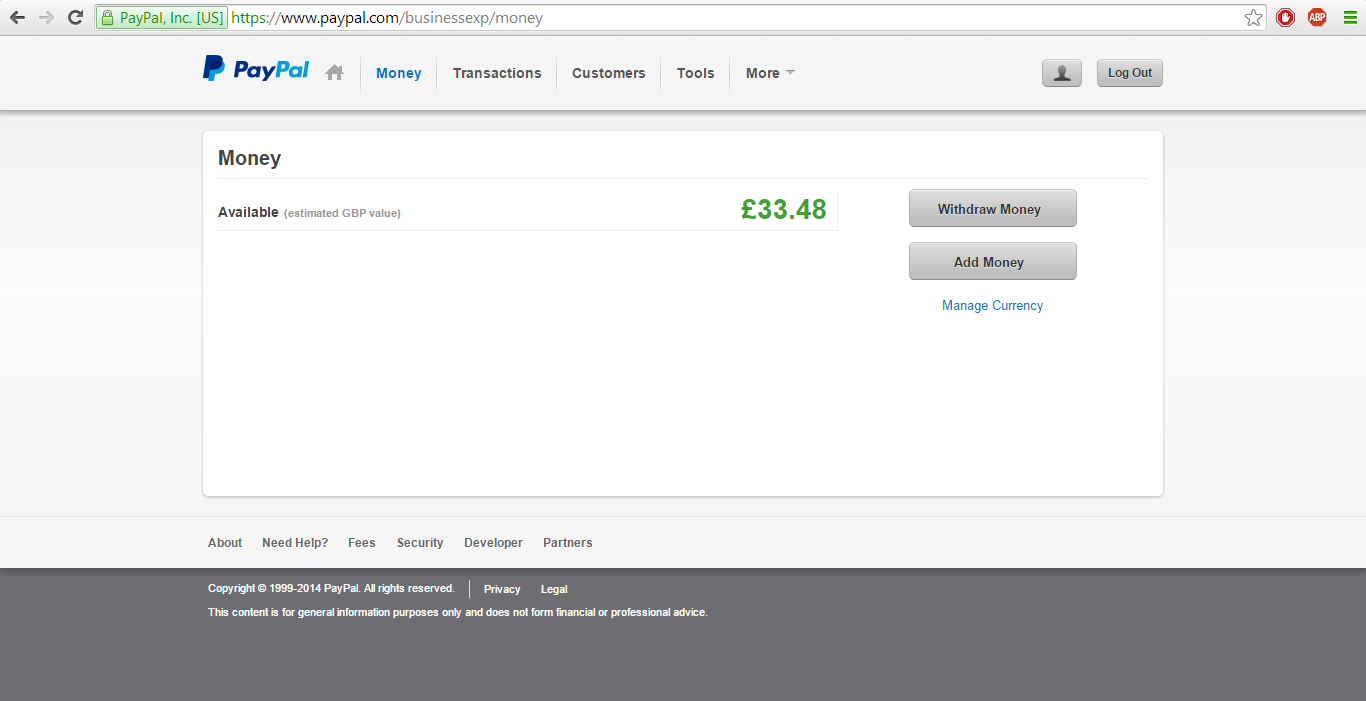Image resolution: width=1366 pixels, height=701 pixels.
Task: Open the red stop-hand extension icon
Action: pyautogui.click(x=1285, y=17)
